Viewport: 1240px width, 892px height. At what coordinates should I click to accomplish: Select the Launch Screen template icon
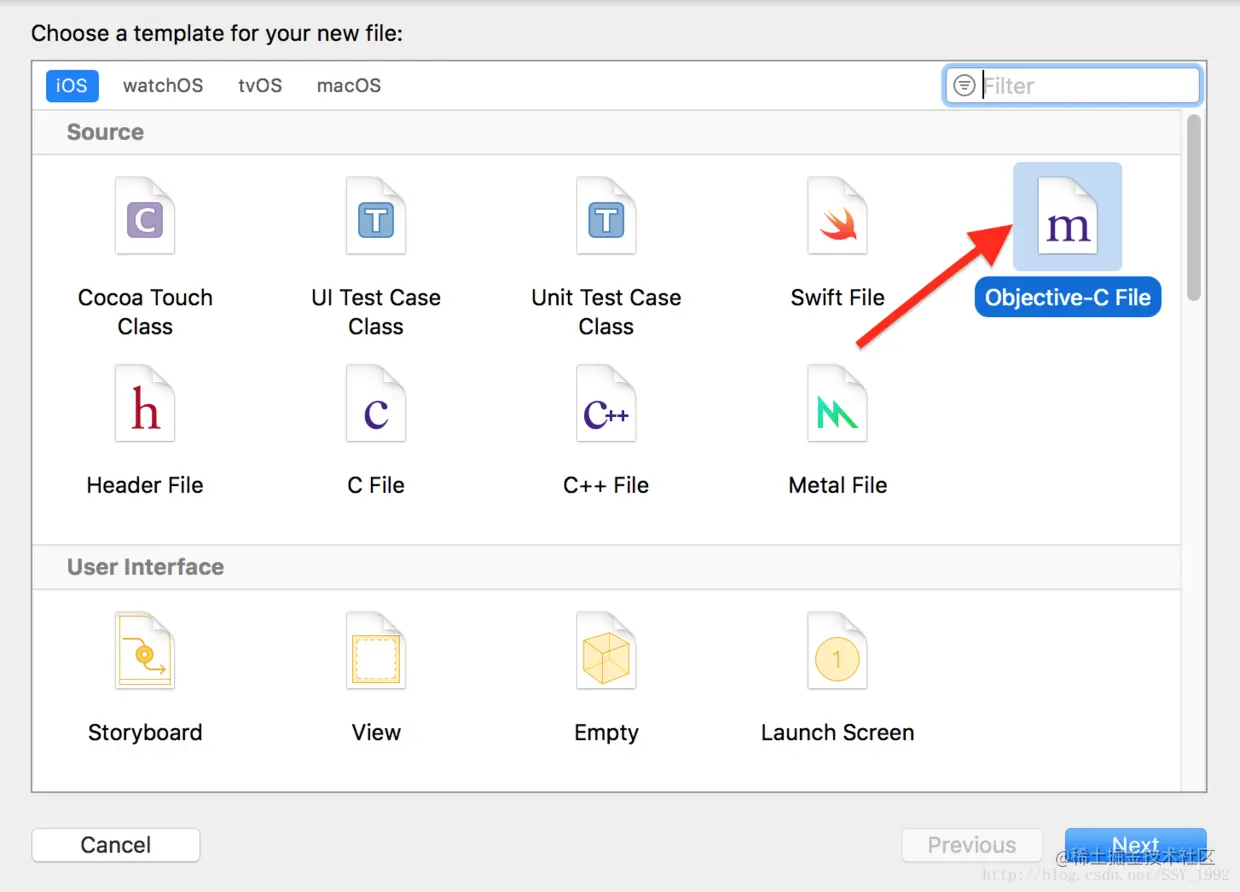pyautogui.click(x=837, y=652)
